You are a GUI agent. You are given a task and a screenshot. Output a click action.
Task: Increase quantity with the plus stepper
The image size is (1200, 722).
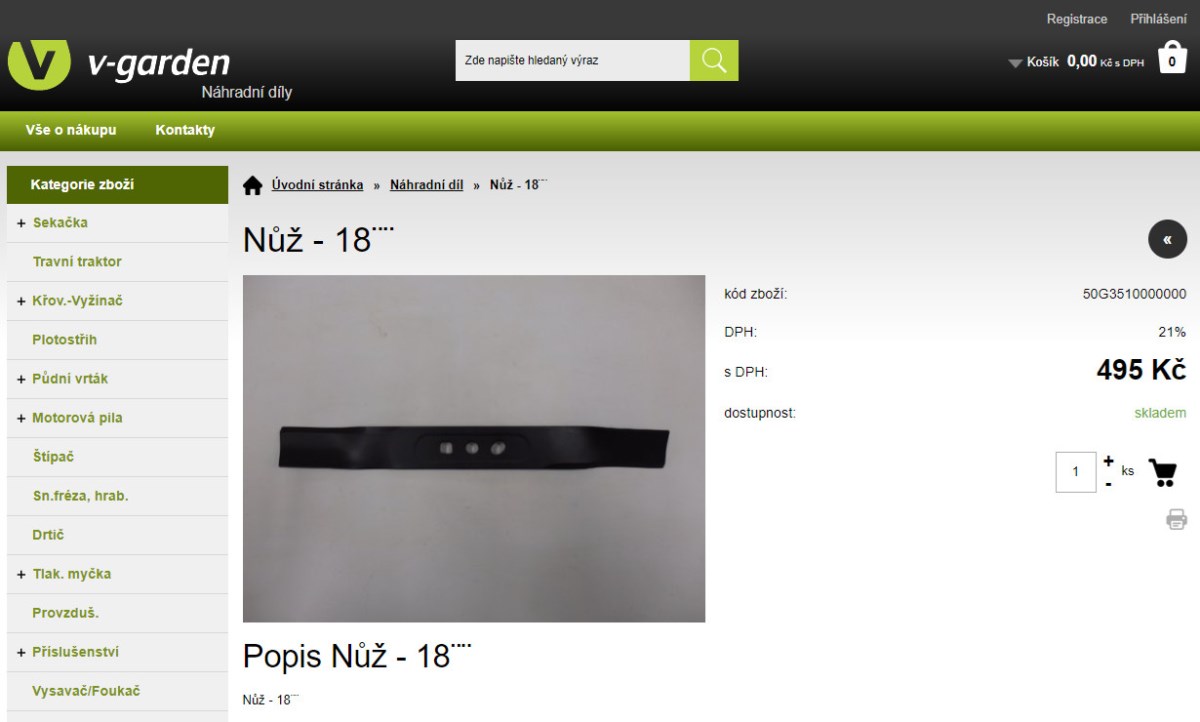coord(1108,461)
